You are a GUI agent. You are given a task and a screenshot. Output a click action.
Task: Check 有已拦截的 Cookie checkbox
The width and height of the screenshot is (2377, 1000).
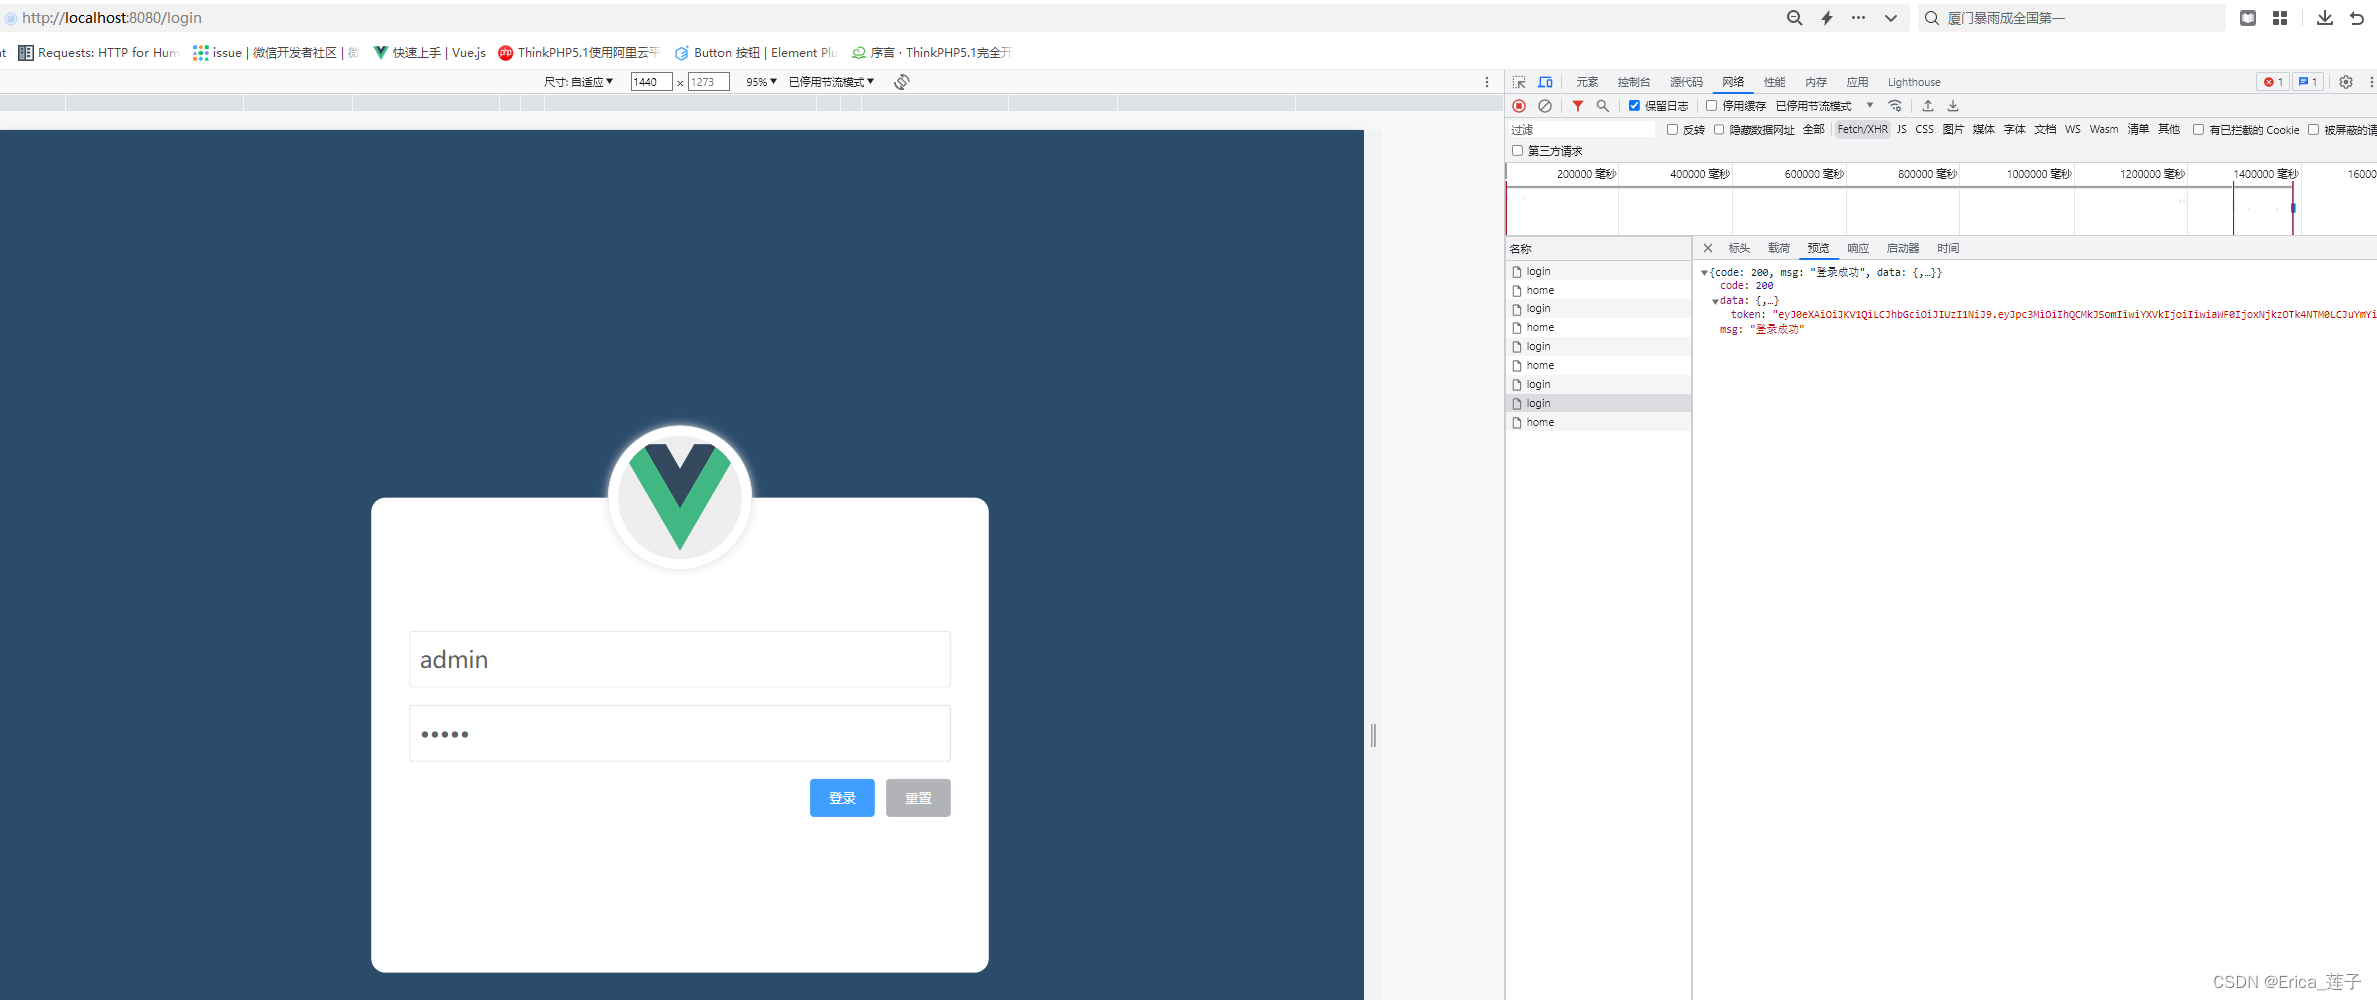[x=2198, y=130]
